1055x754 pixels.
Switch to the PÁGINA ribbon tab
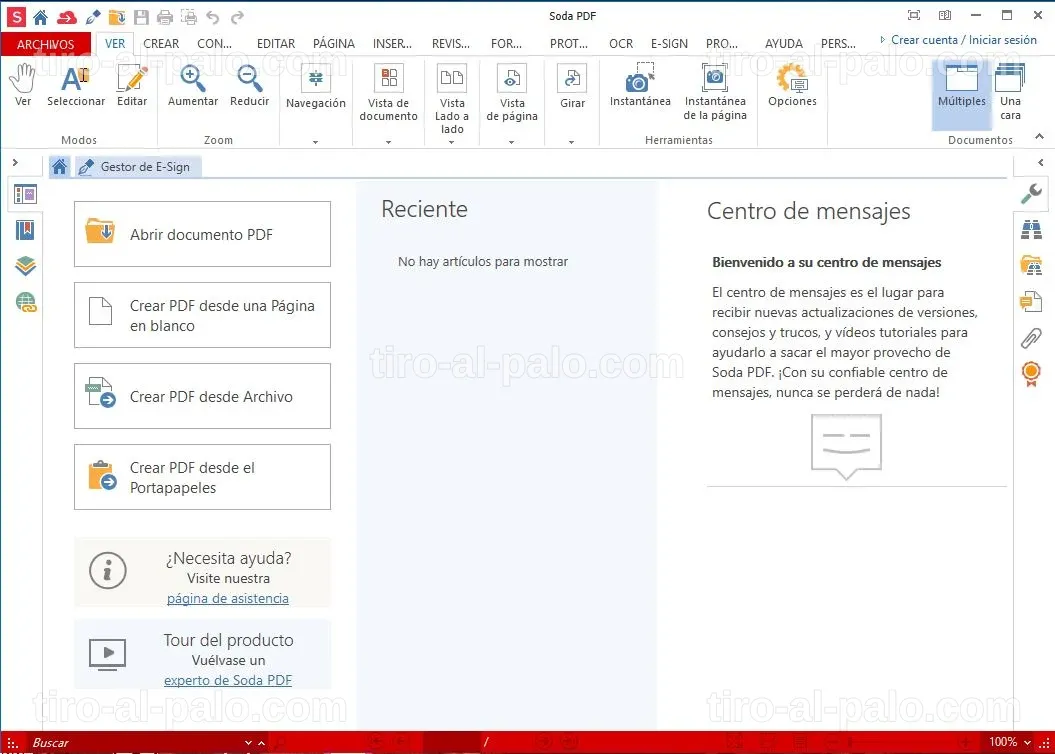pos(334,44)
